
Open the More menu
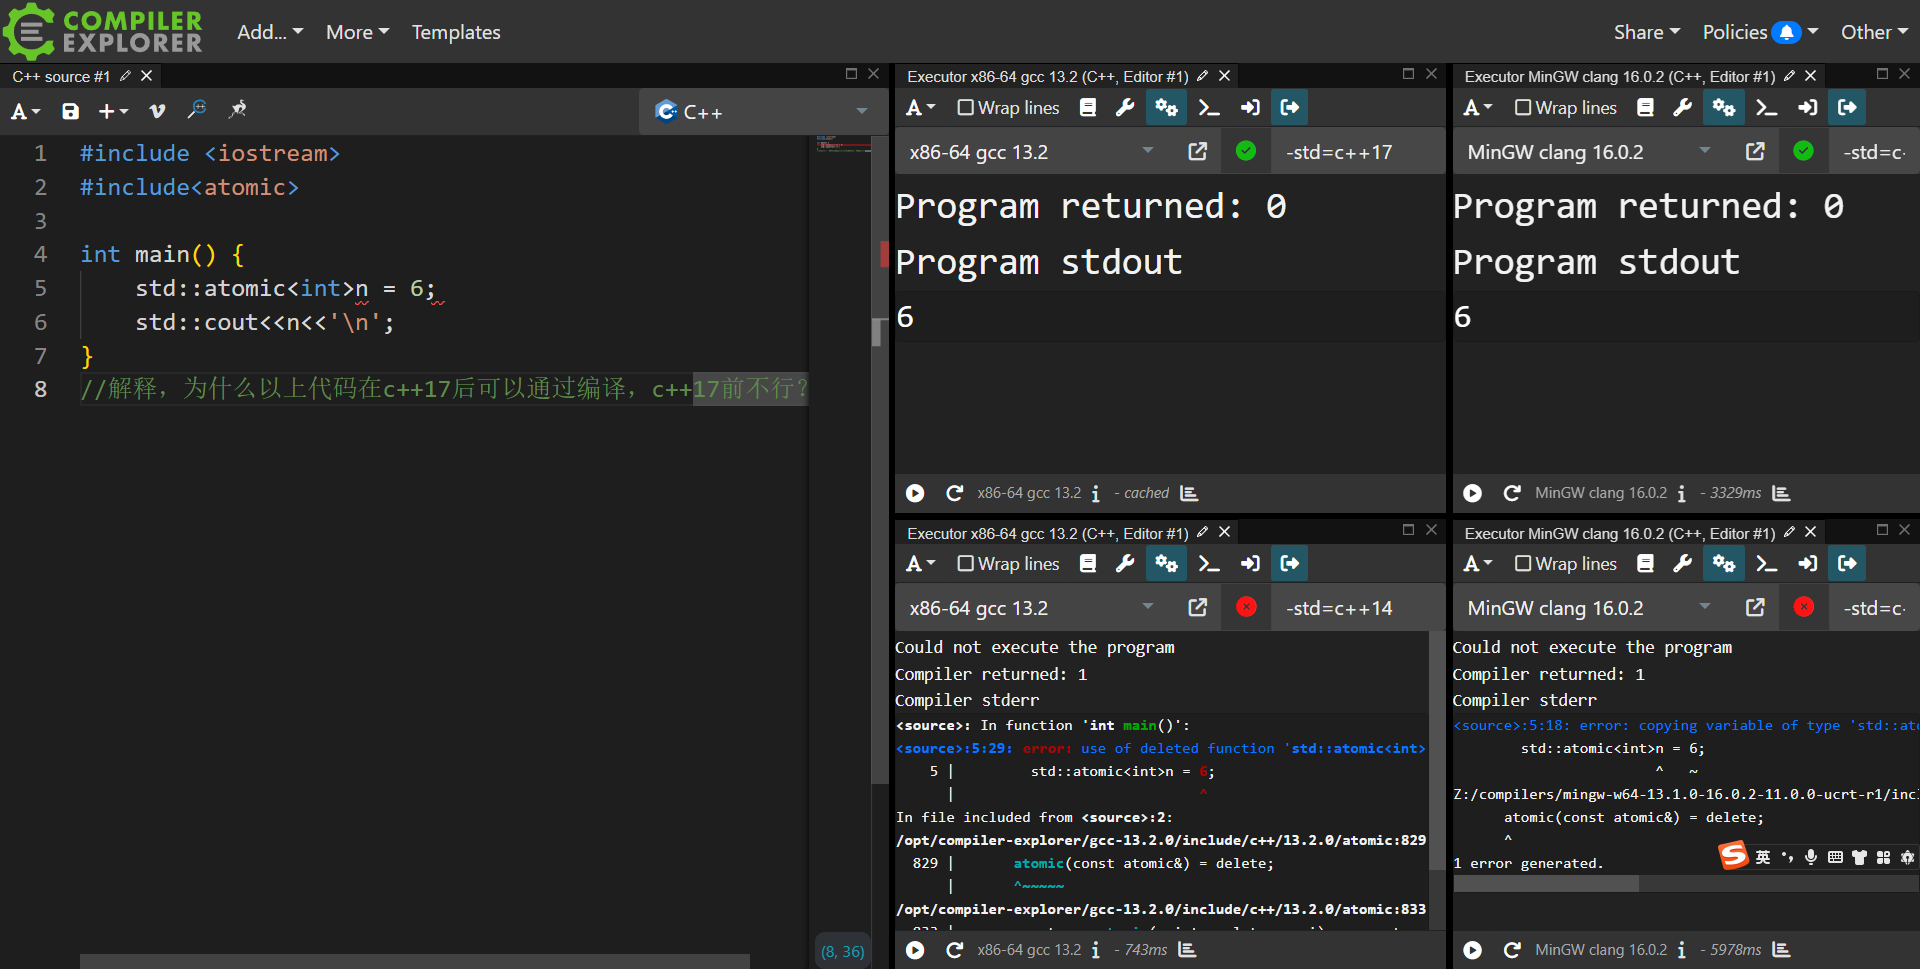357,32
